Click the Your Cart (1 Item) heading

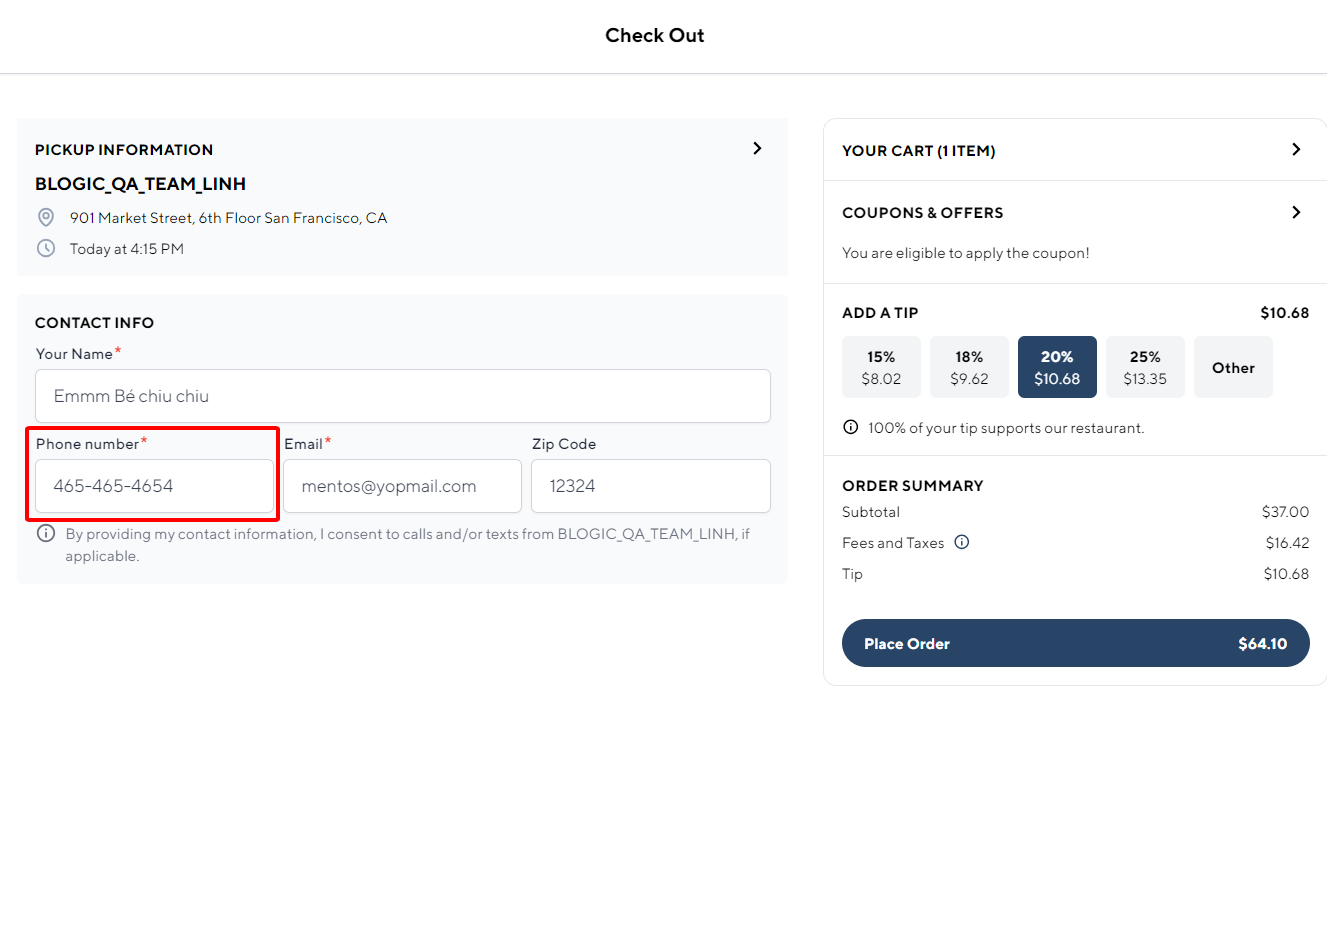[918, 151]
